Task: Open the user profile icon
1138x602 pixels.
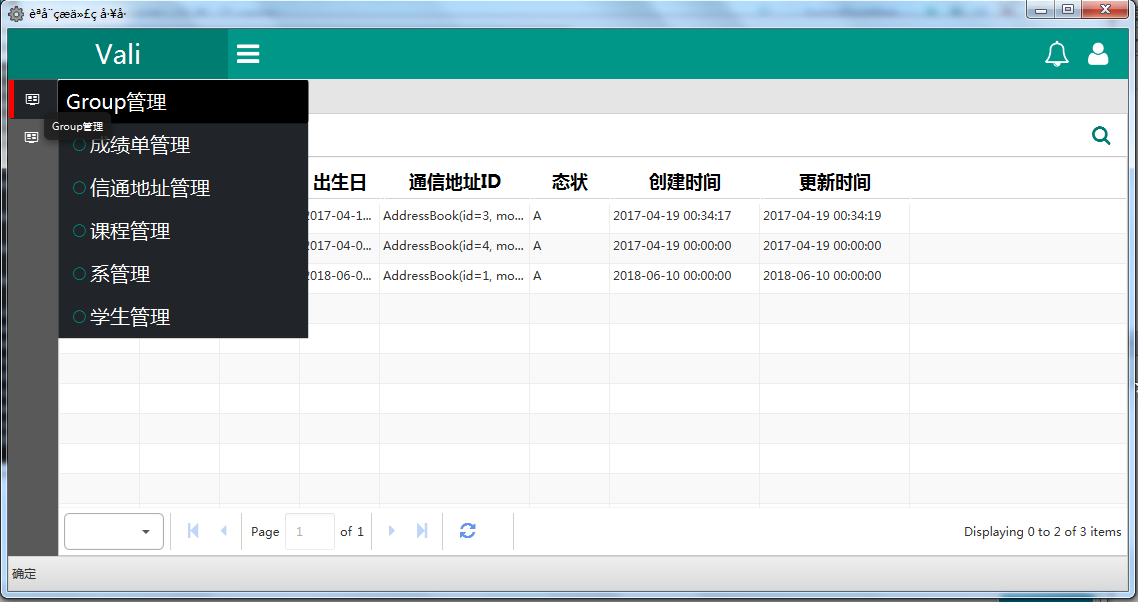Action: coord(1098,54)
